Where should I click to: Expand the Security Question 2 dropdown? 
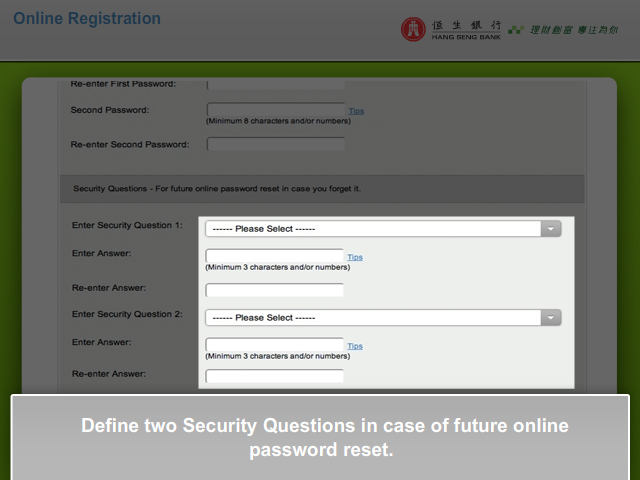[383, 318]
